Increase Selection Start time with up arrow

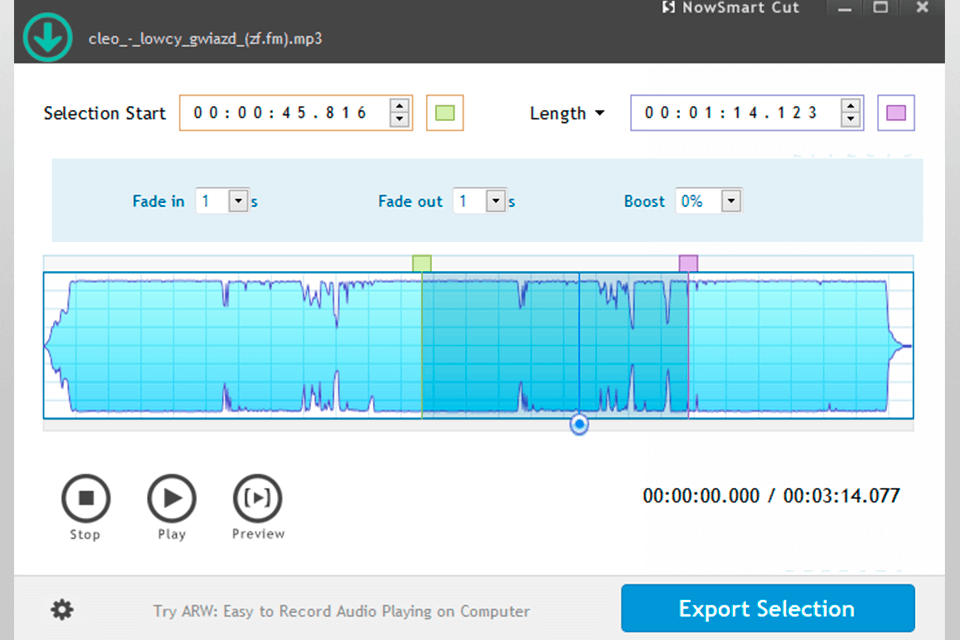(x=399, y=105)
